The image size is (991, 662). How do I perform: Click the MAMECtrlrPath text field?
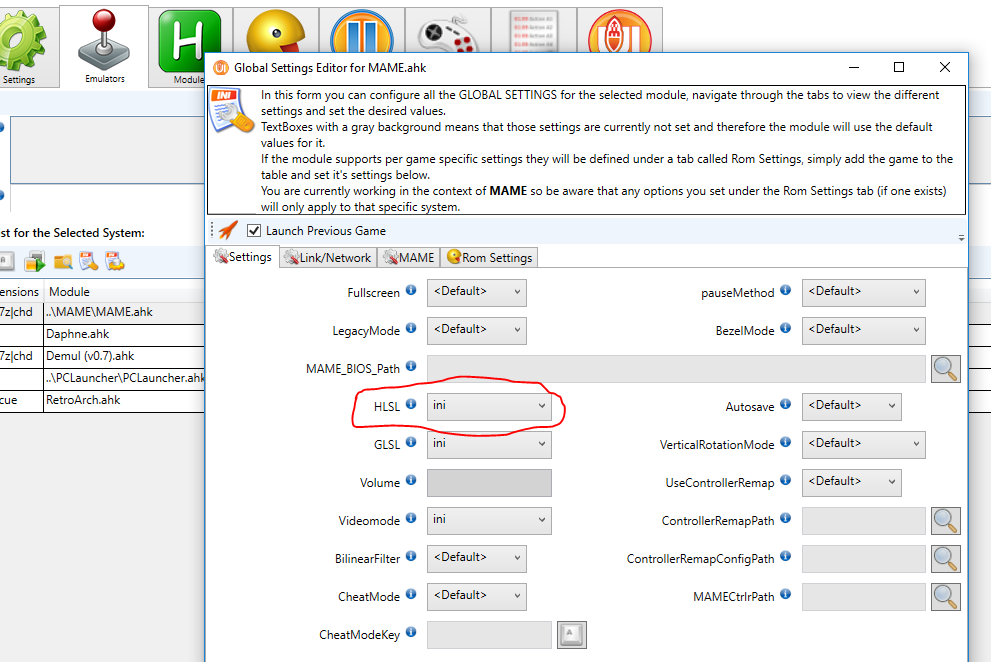(863, 596)
